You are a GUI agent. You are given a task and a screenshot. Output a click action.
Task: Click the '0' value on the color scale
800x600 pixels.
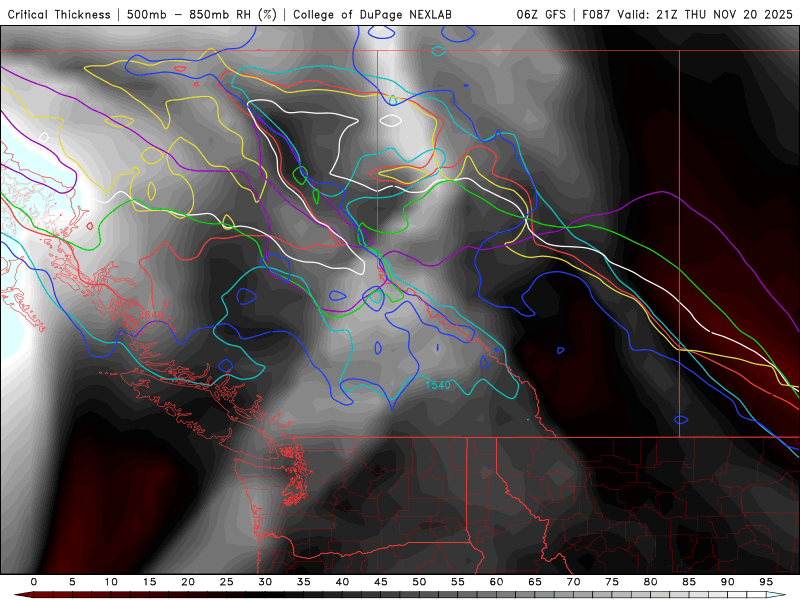34,582
